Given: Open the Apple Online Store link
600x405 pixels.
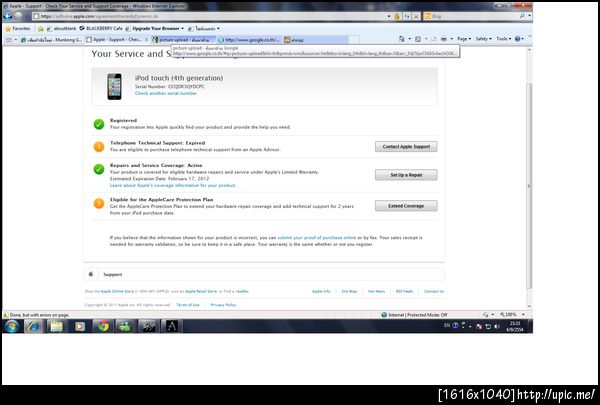Looking at the screenshot, I should point(117,291).
